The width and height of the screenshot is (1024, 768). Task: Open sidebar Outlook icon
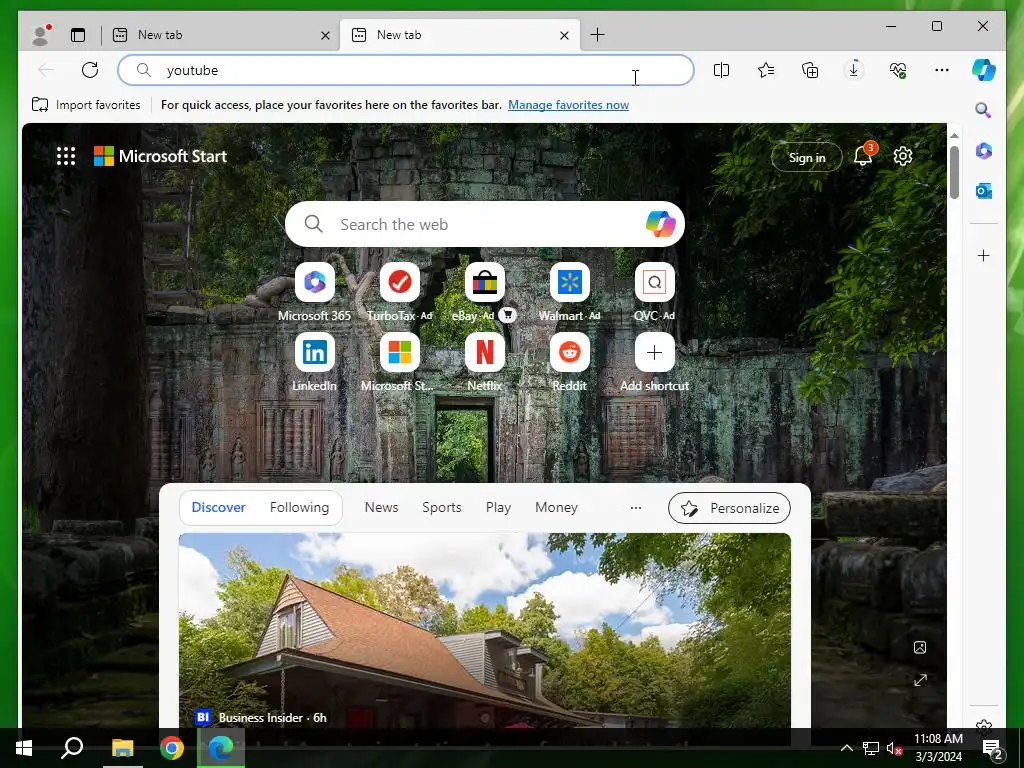[984, 191]
